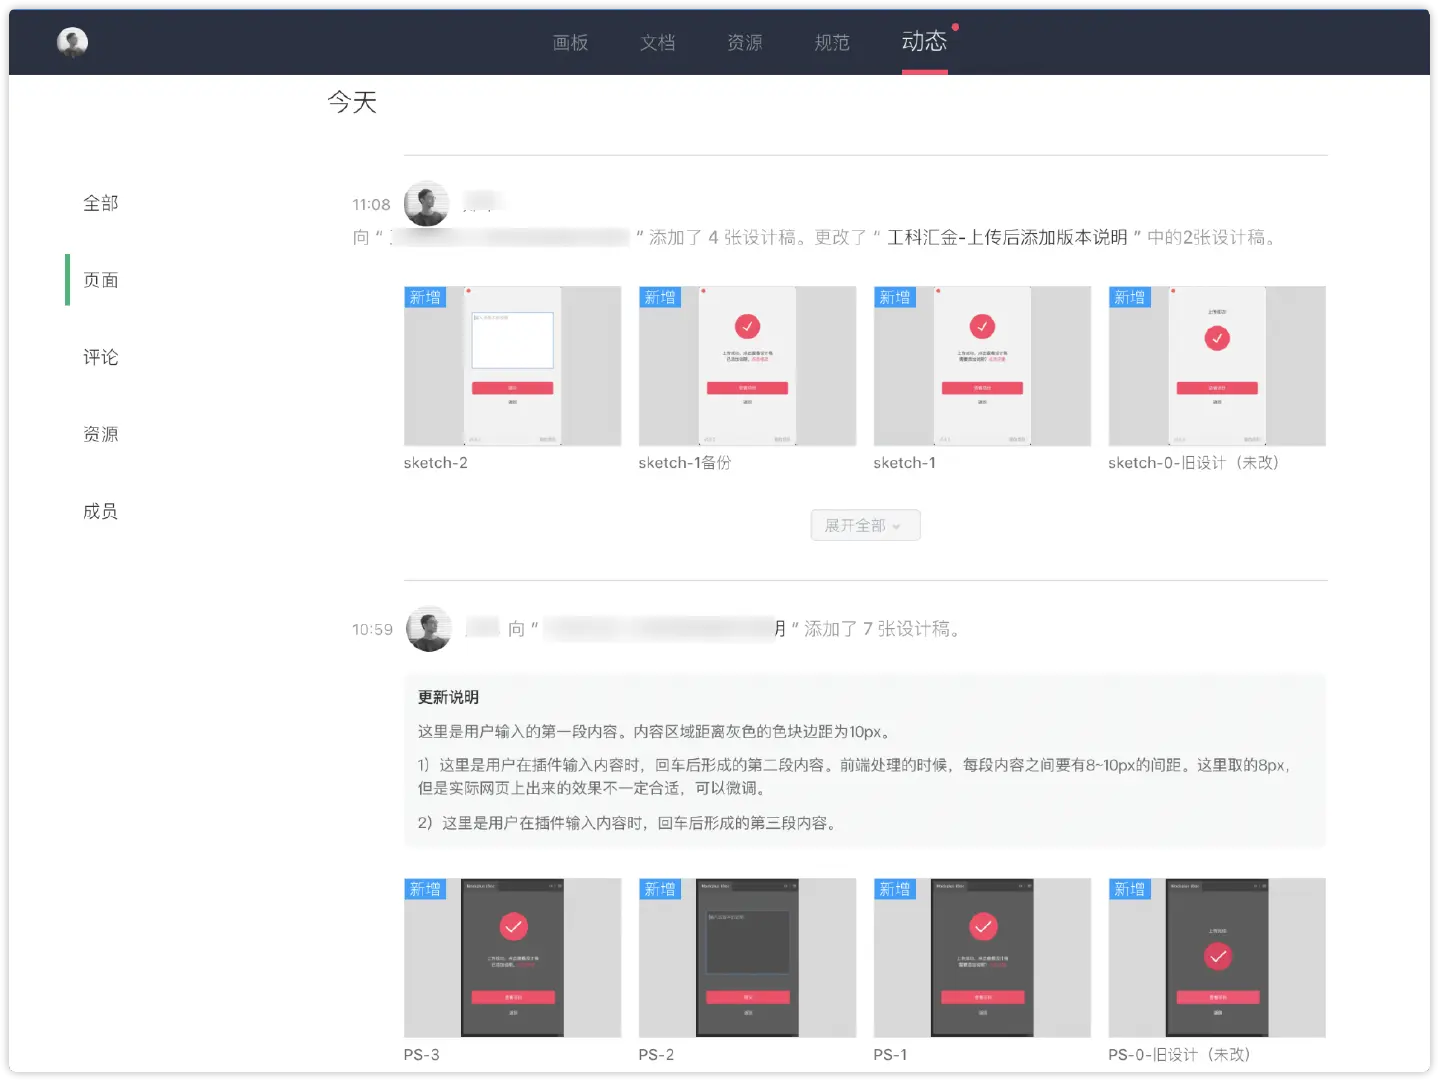Open the sketch-1备份 design thumbnail
Viewport: 1438px width, 1080px height.
[x=747, y=366]
